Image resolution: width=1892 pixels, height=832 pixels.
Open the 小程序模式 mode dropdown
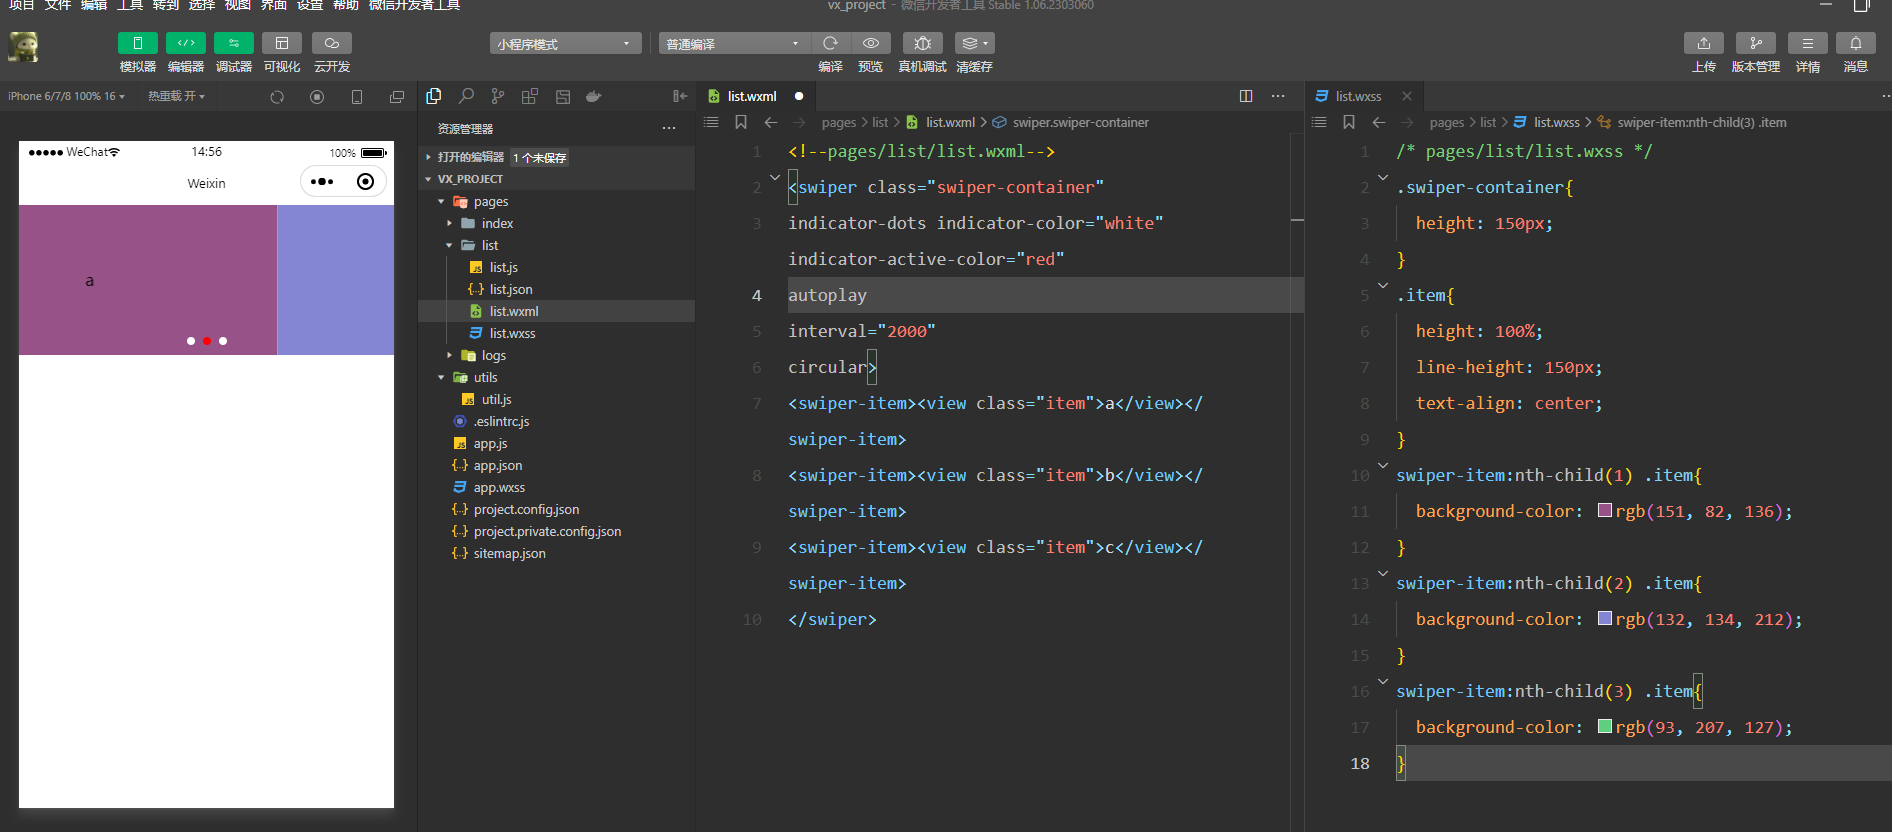coord(565,44)
